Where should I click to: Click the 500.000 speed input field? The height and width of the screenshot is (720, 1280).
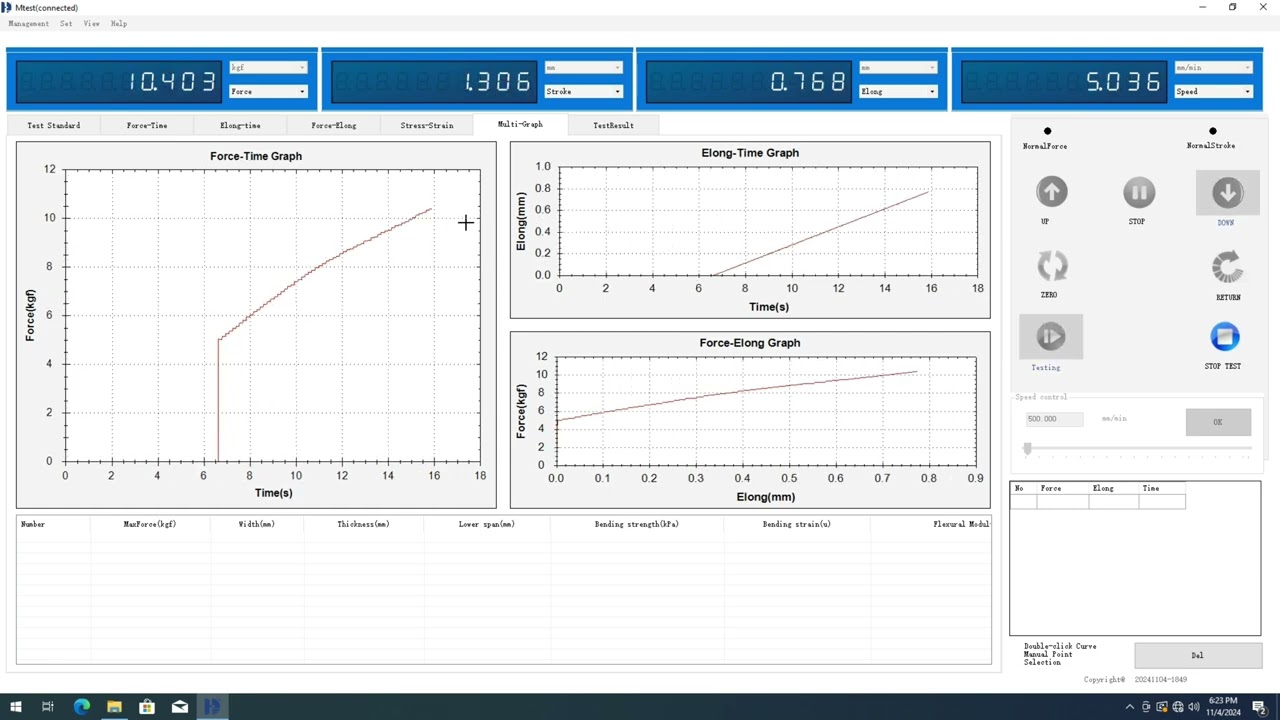[1054, 419]
